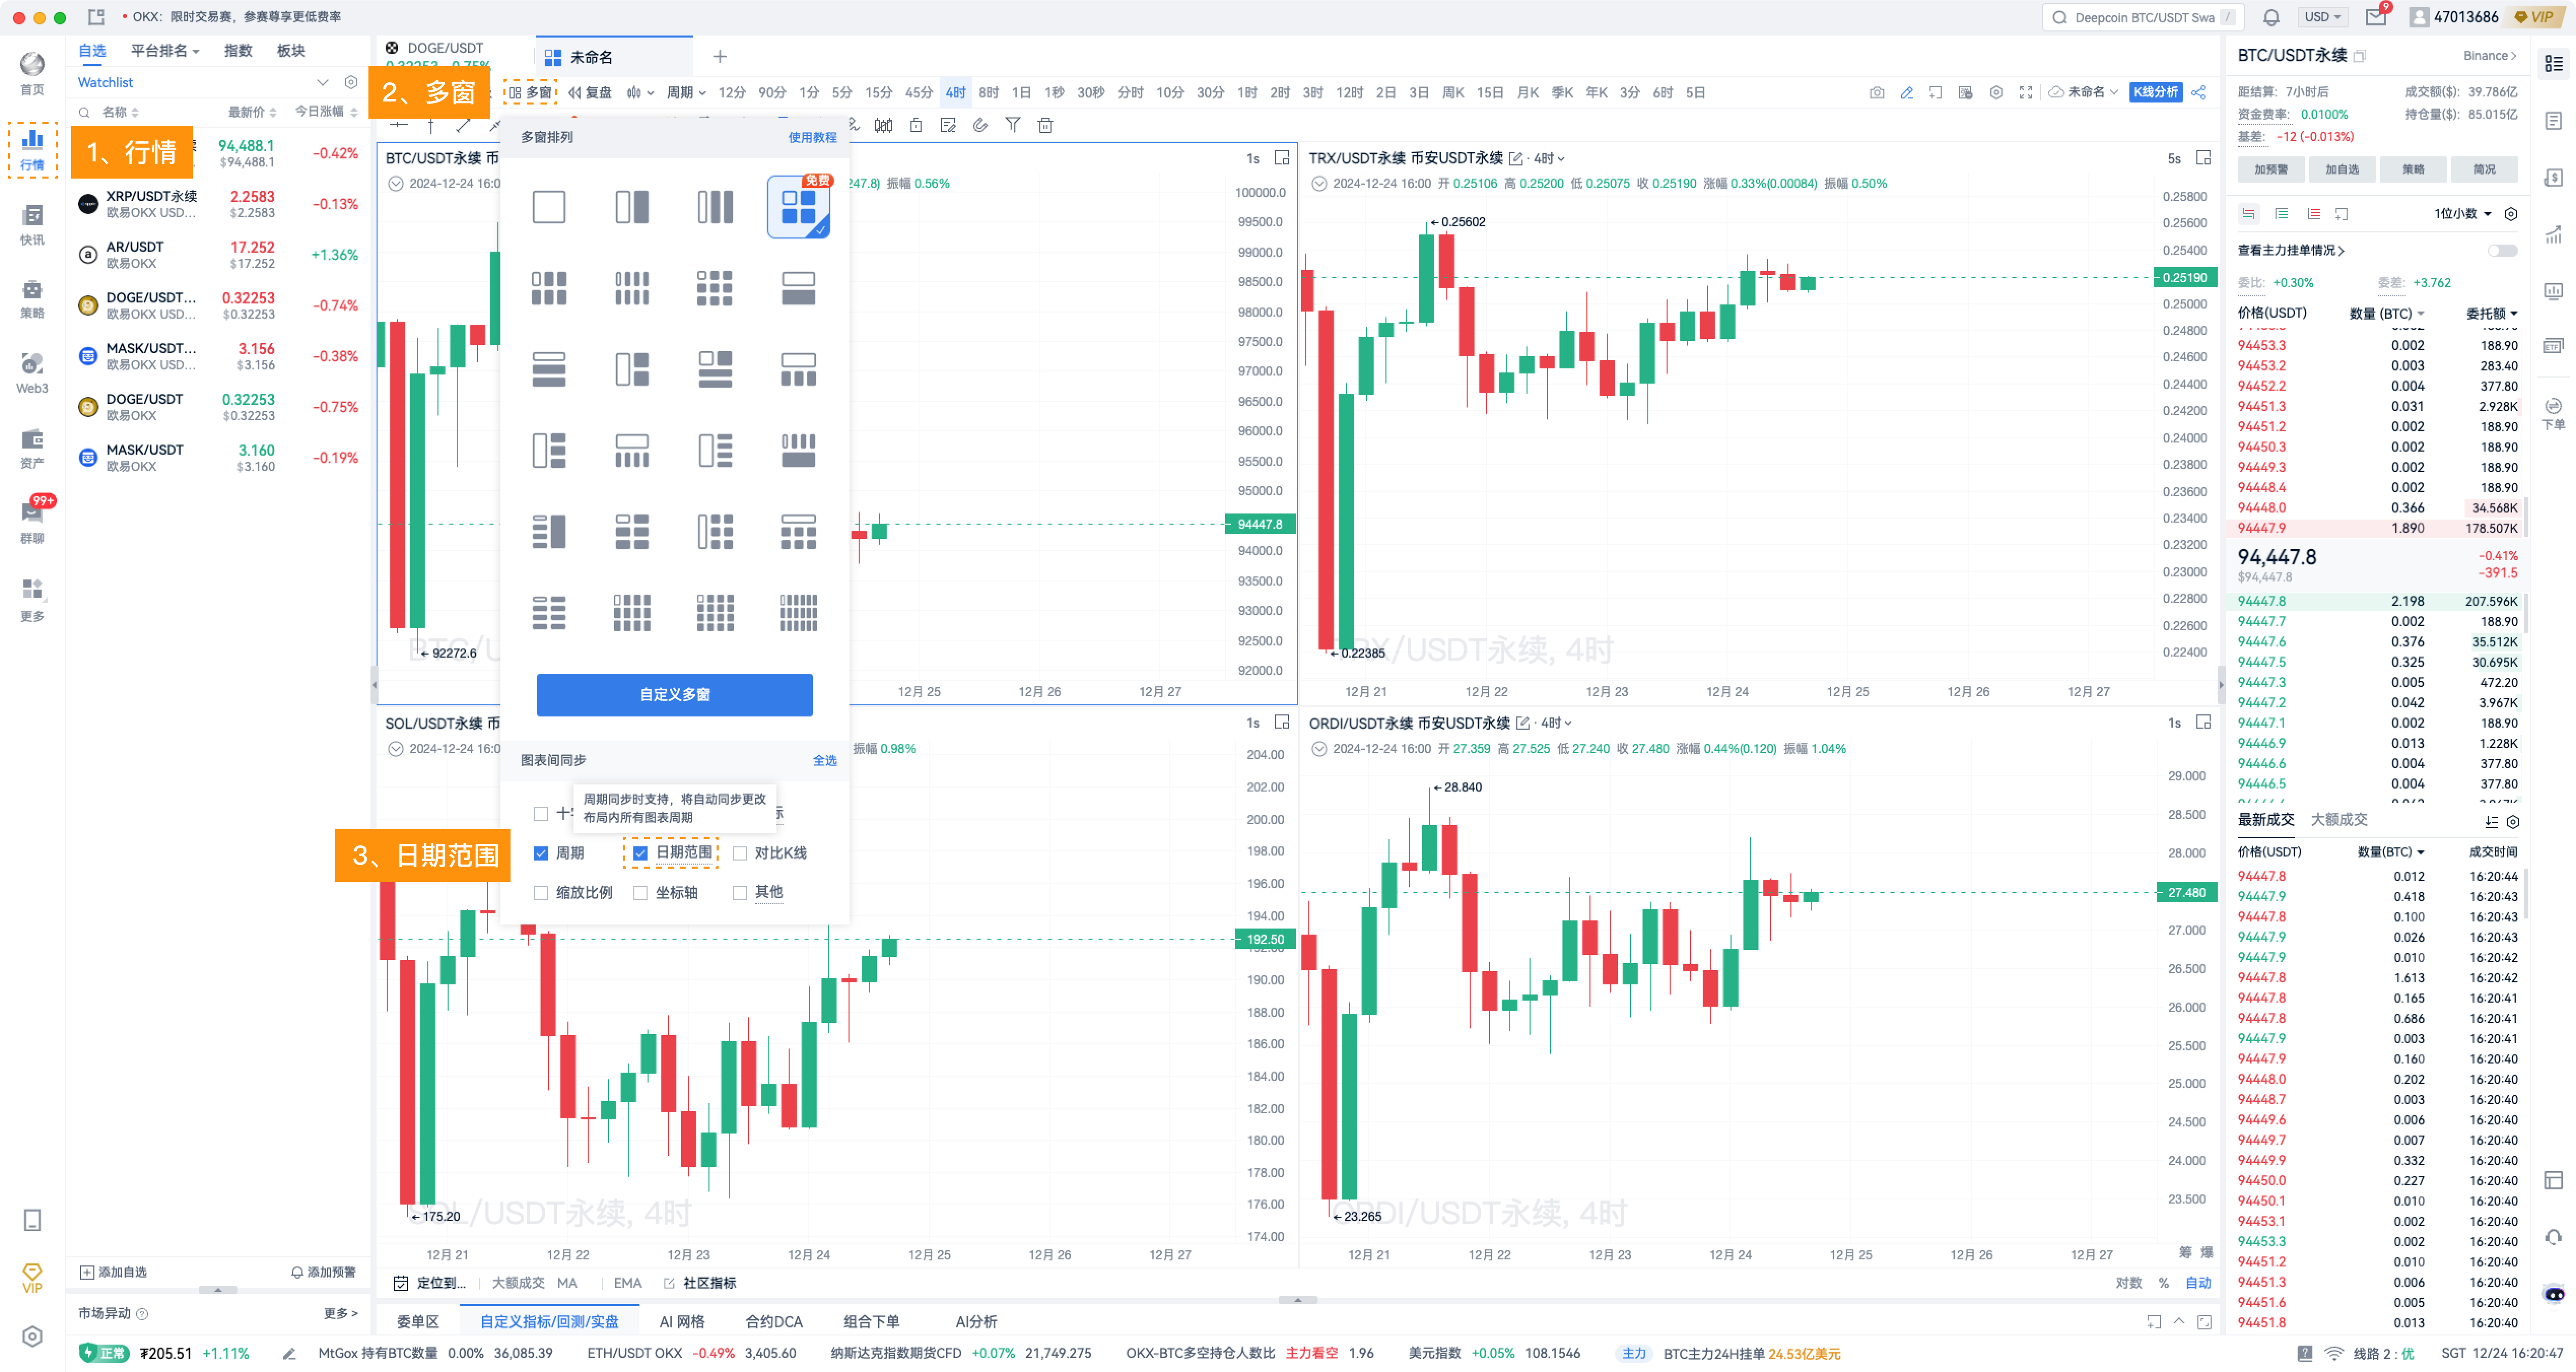This screenshot has width=2576, height=1372.
Task: Switch to the 大额成交 tab
Action: point(2339,820)
